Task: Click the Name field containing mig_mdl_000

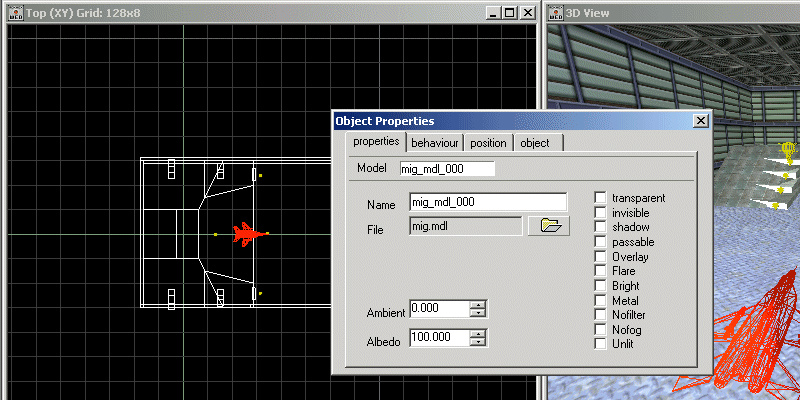Action: 487,202
